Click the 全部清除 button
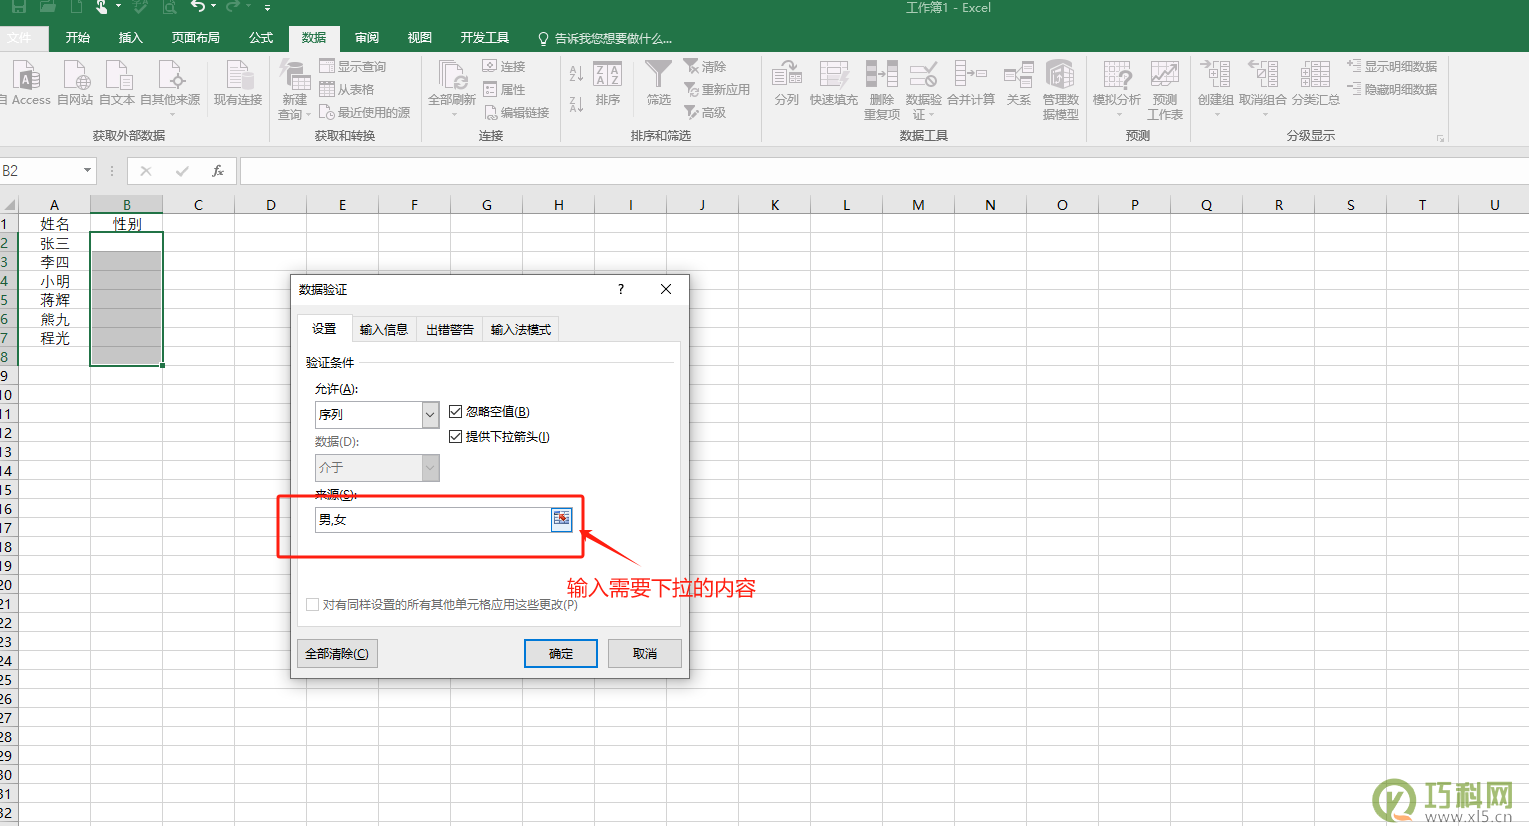This screenshot has width=1529, height=826. coord(337,654)
